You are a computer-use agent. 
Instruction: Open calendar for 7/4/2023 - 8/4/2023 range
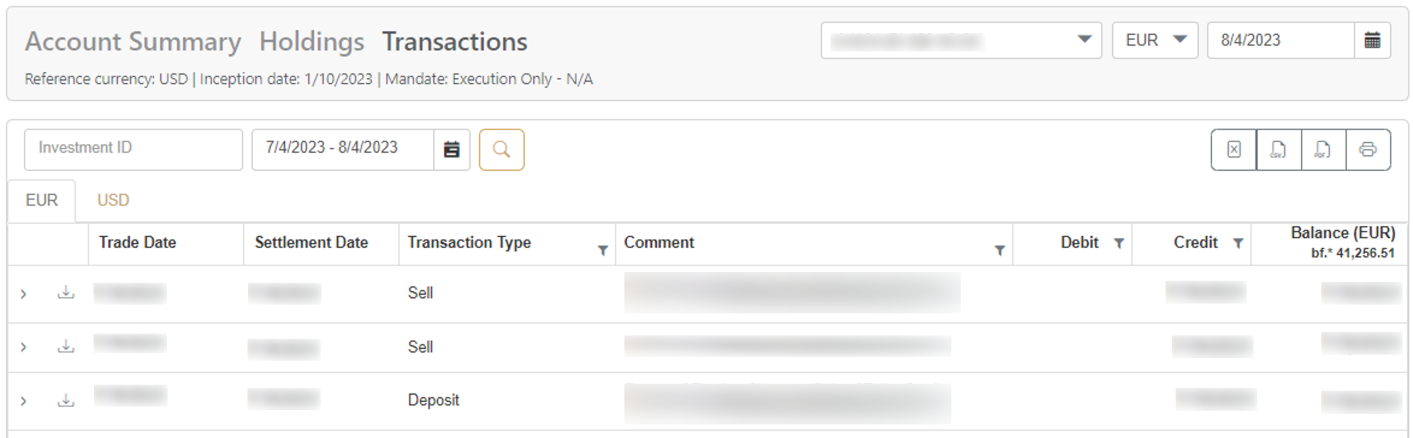tap(452, 150)
